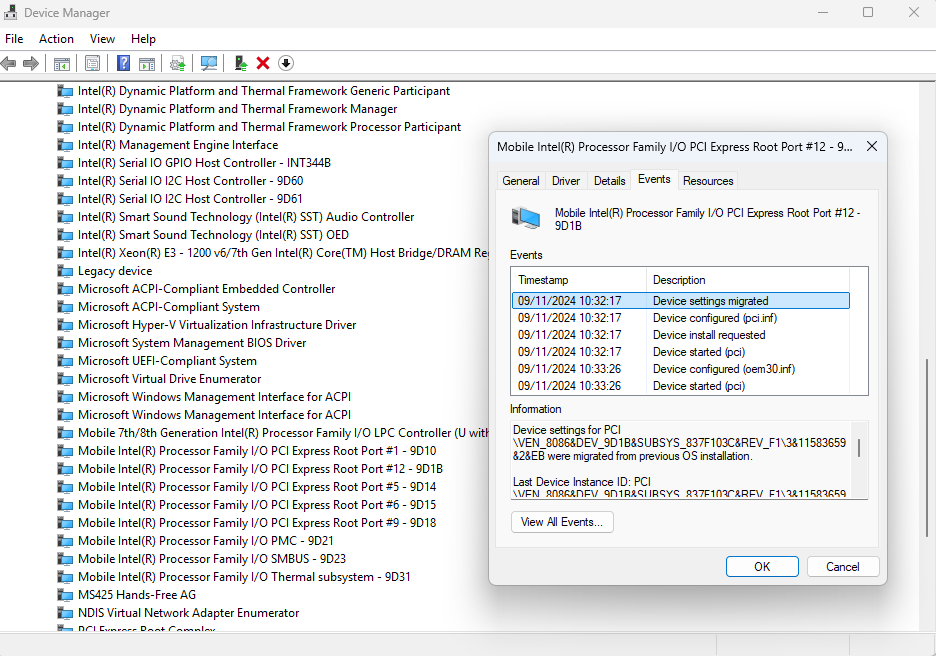This screenshot has height=656, width=936.
Task: Switch to the Details tab
Action: pyautogui.click(x=609, y=181)
